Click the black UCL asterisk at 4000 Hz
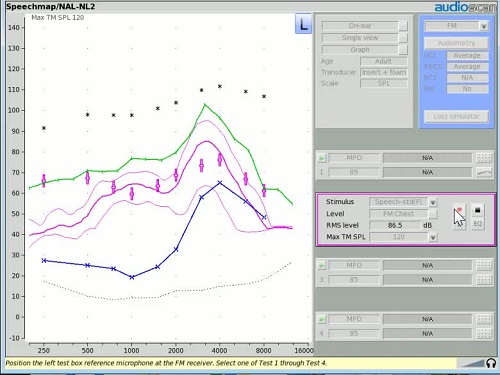This screenshot has height=375, width=500. click(220, 87)
